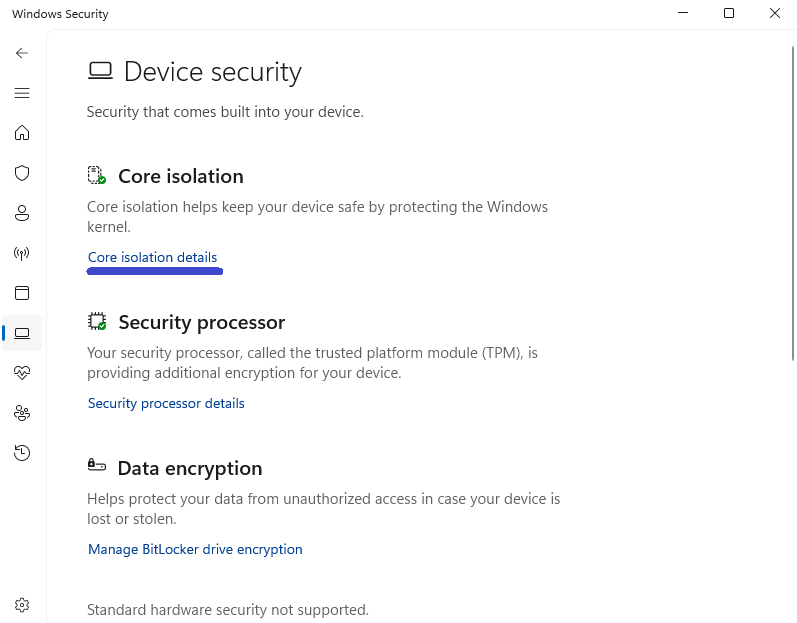797x623 pixels.
Task: Open Firewall & network protection
Action: 22,253
